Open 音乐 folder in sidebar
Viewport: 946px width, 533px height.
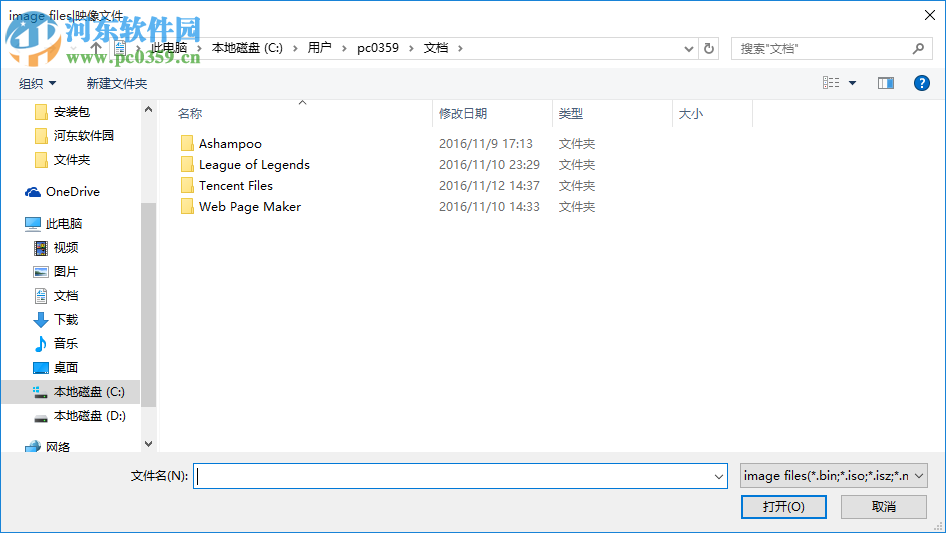56,343
